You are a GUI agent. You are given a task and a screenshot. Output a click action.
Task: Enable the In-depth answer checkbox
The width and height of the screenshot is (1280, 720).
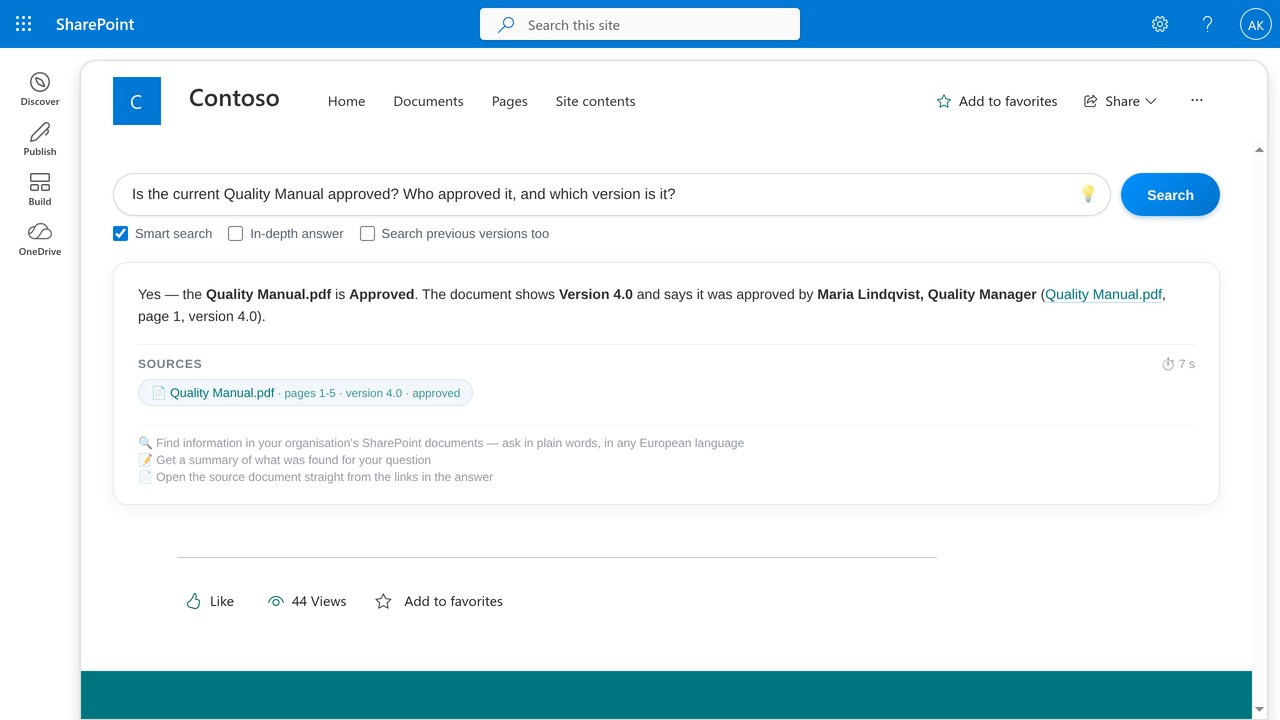pyautogui.click(x=236, y=234)
